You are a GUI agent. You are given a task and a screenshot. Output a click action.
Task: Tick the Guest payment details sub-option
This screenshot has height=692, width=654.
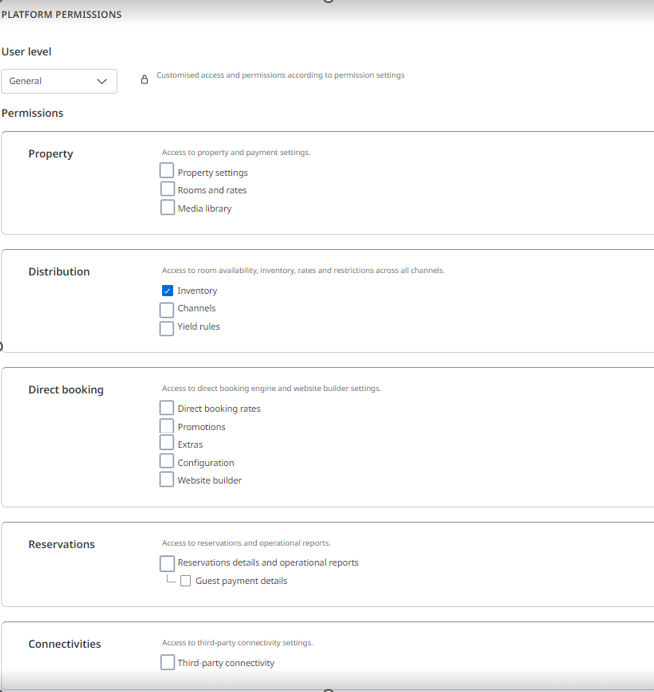tap(185, 581)
